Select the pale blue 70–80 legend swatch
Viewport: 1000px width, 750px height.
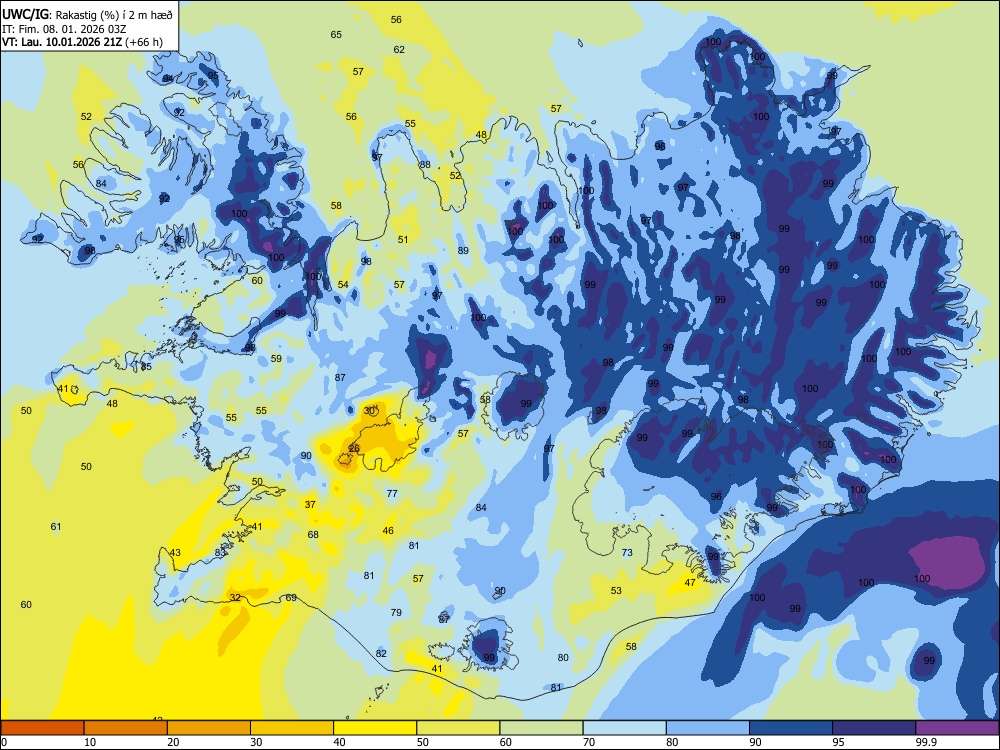pyautogui.click(x=624, y=728)
